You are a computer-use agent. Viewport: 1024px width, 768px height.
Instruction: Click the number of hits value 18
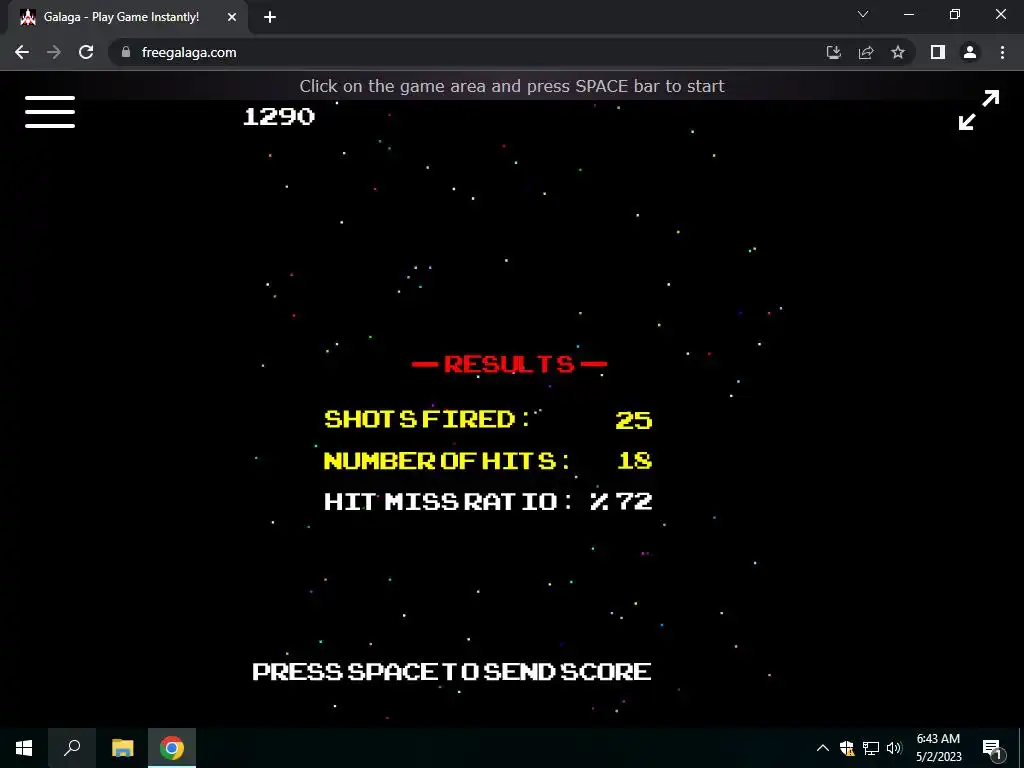(x=635, y=460)
